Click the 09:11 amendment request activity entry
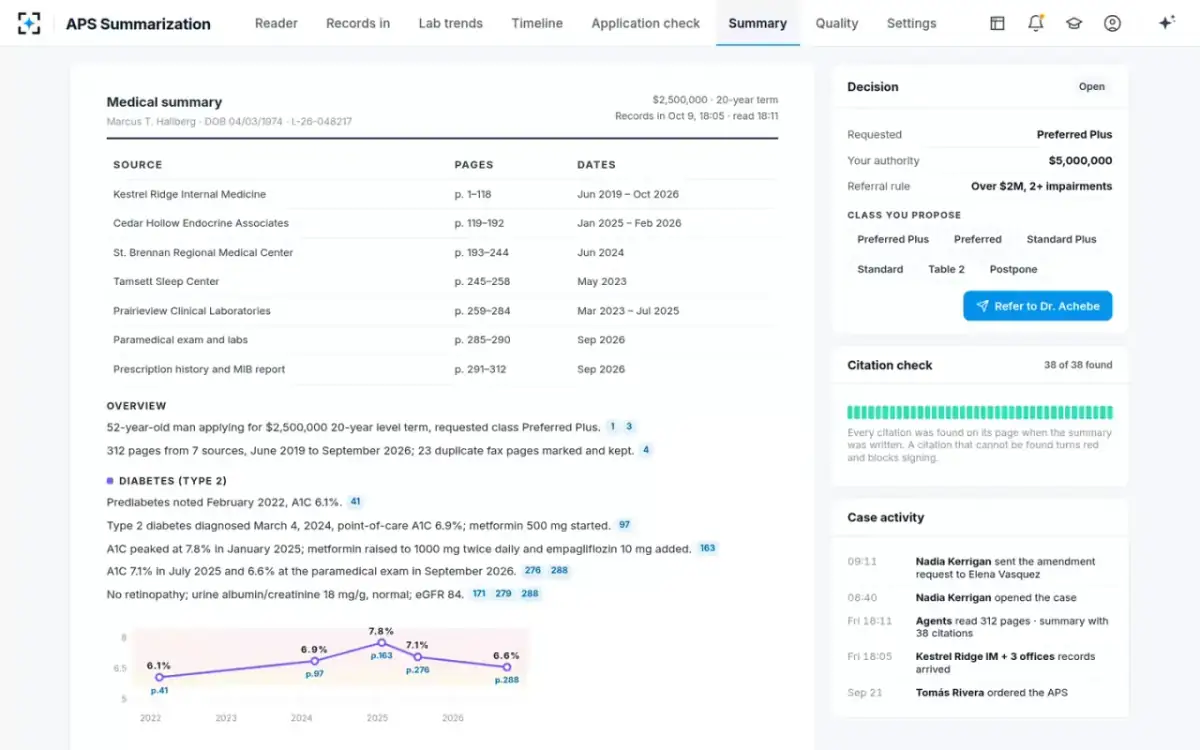The width and height of the screenshot is (1200, 750). [x=980, y=568]
